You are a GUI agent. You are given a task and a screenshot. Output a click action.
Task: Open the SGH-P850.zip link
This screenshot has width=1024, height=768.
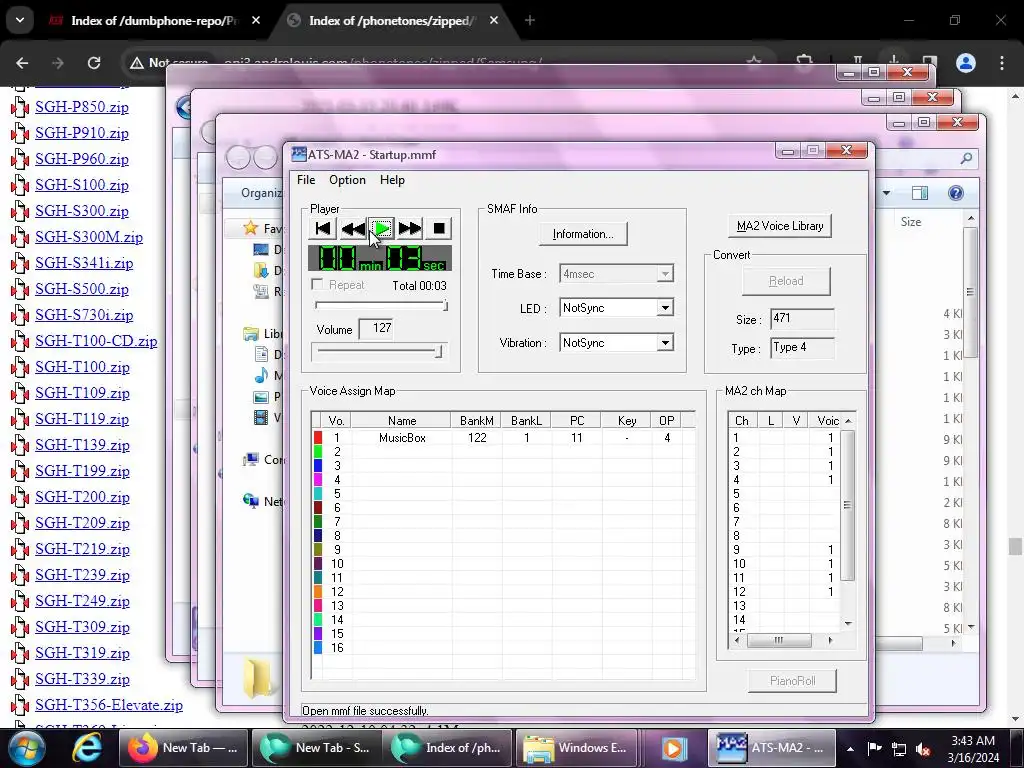(x=82, y=107)
